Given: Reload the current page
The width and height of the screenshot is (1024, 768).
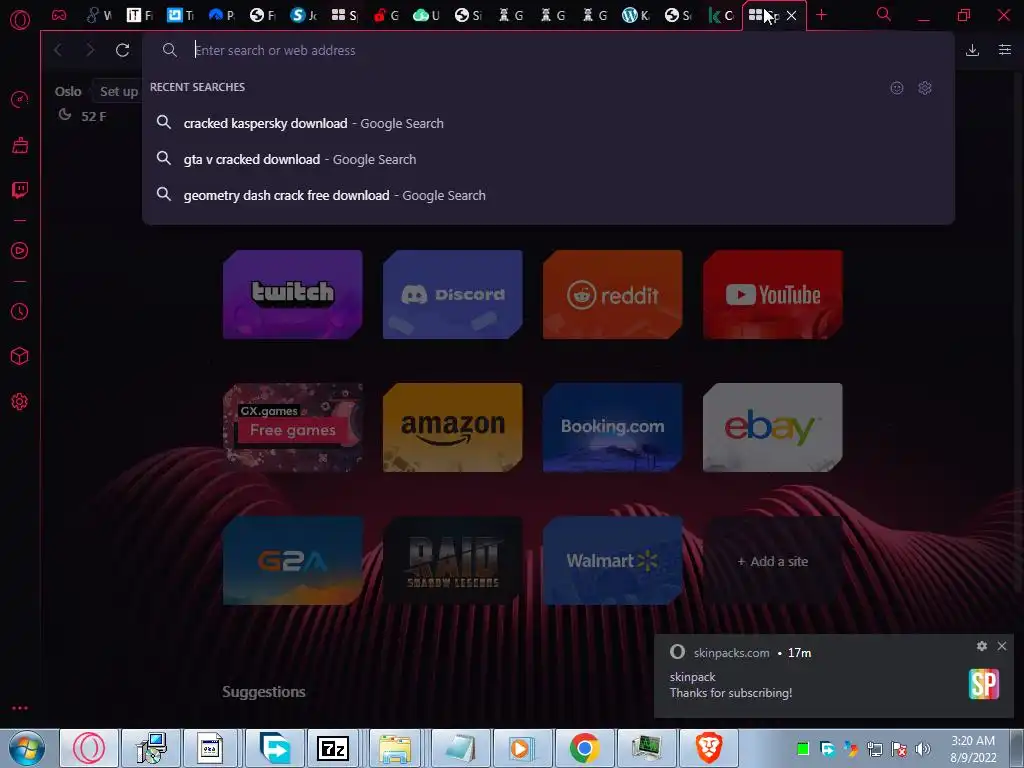Looking at the screenshot, I should click(122, 50).
